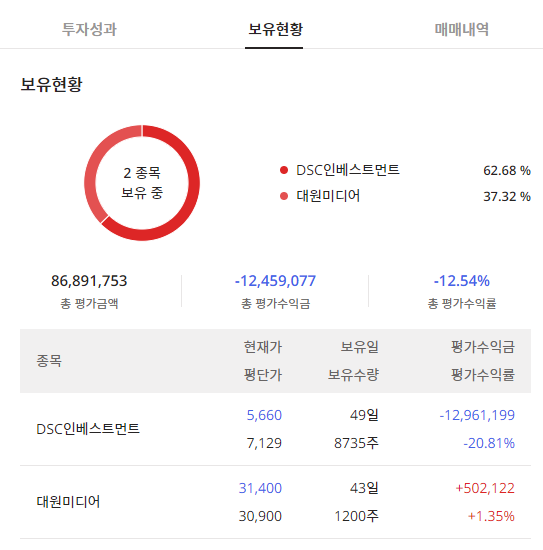Click the 평가수익금 column header
The width and height of the screenshot is (543, 550).
click(483, 347)
